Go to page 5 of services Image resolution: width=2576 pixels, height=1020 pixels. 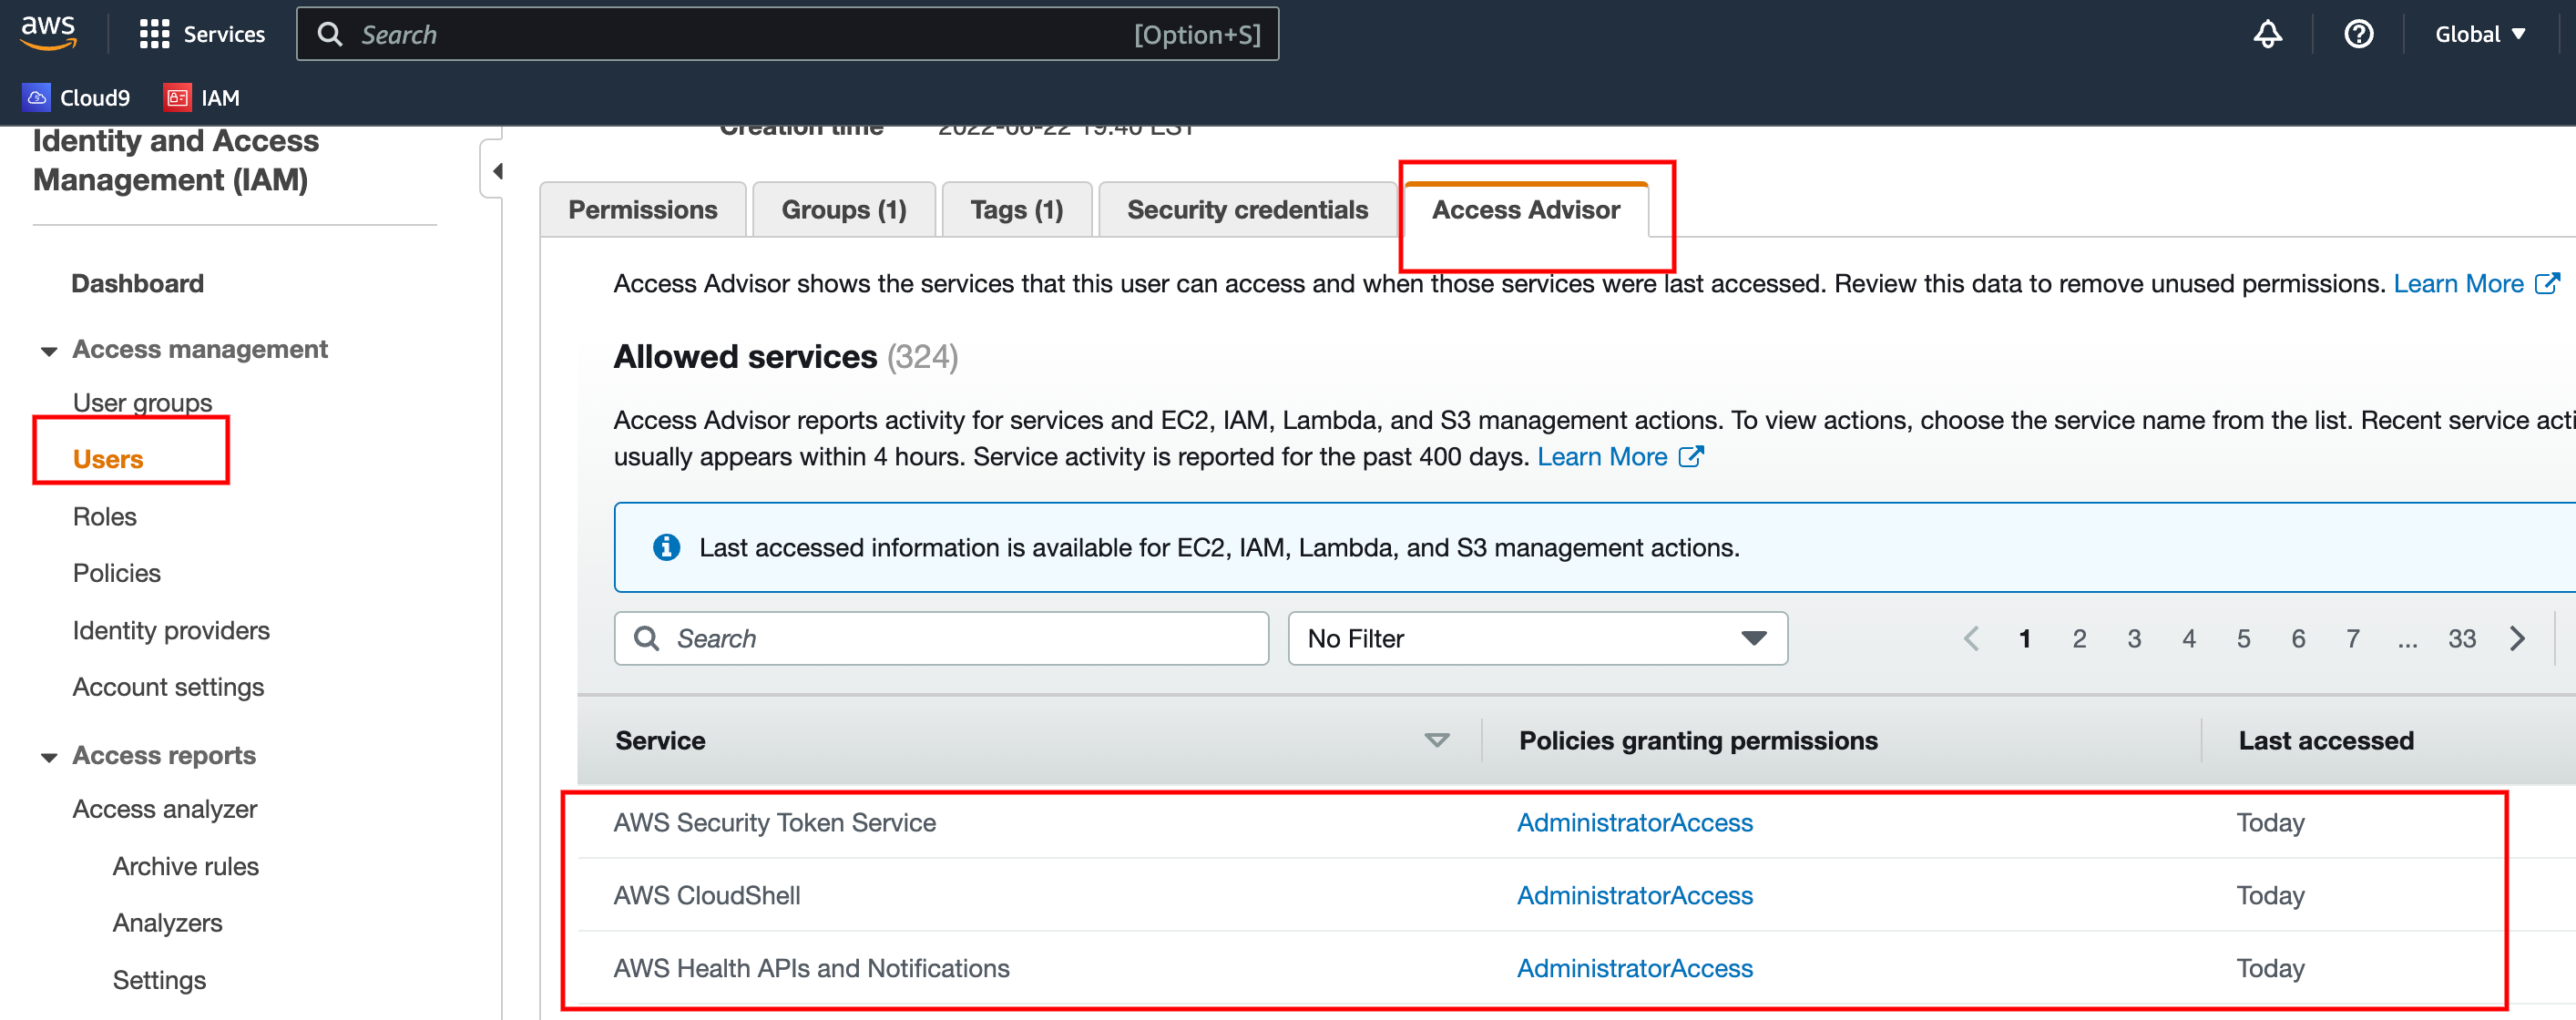[x=2243, y=638]
